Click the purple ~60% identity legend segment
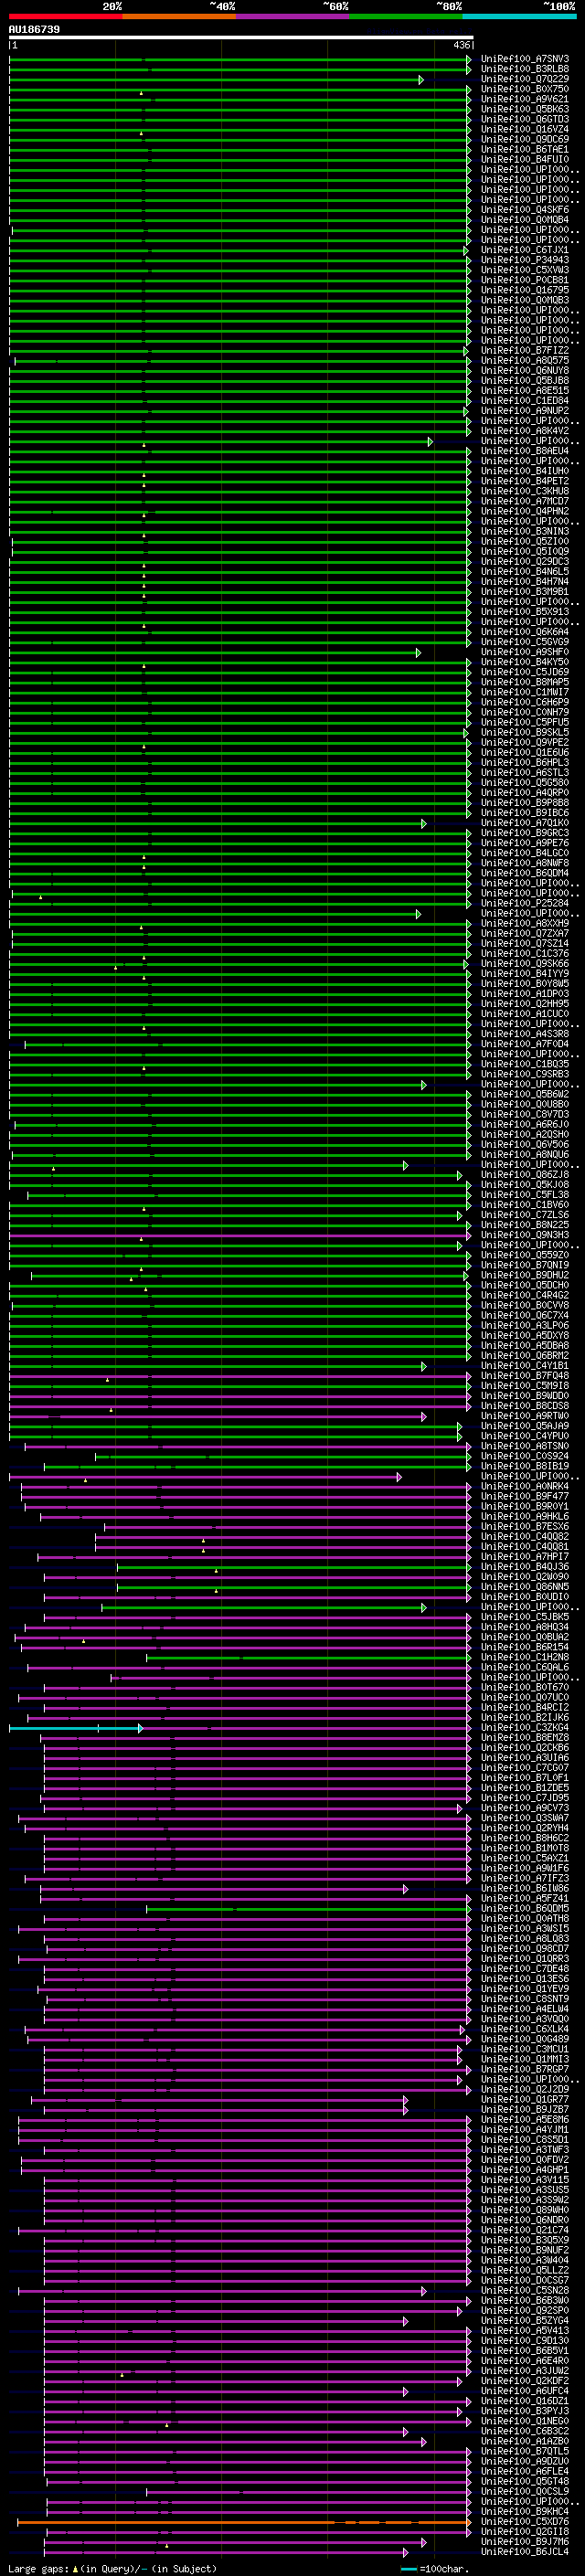Viewport: 585px width, 2576px height. [x=292, y=16]
